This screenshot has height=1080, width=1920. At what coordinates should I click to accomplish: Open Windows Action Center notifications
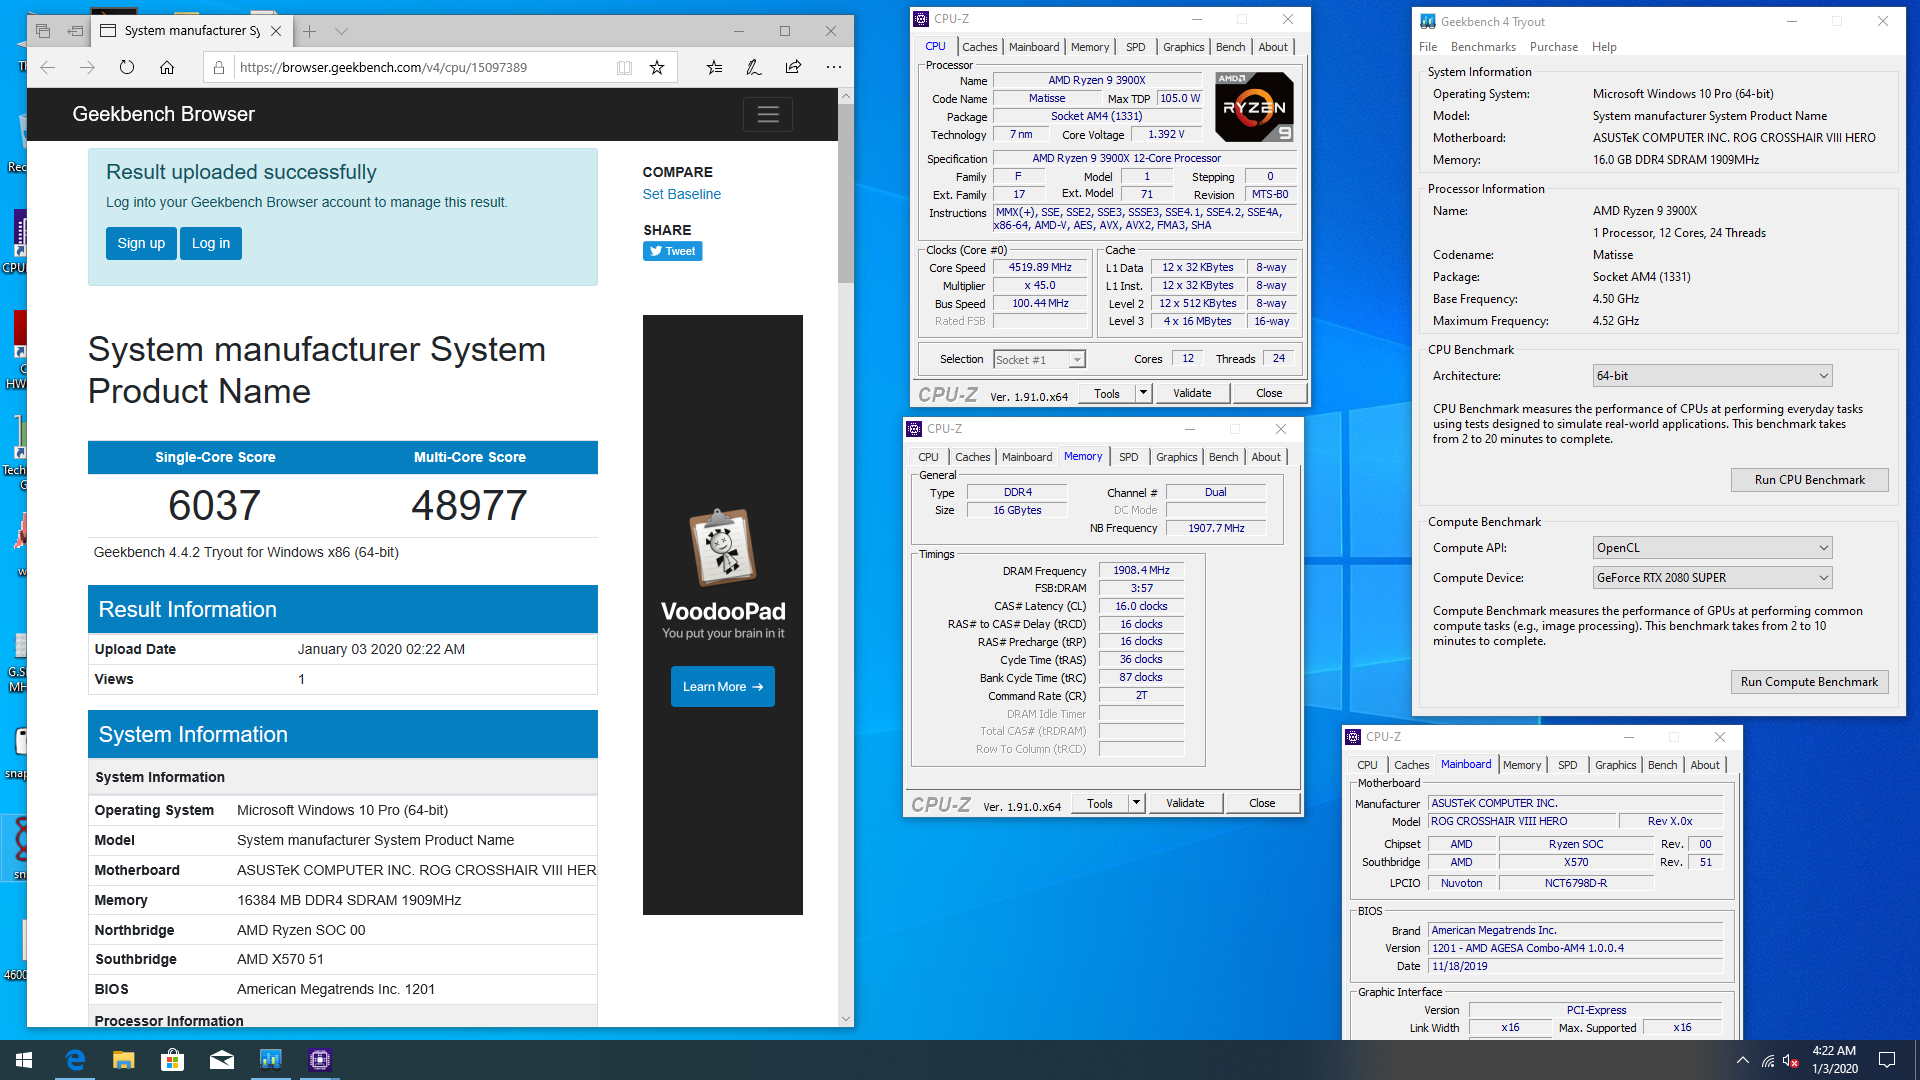[x=1887, y=1060]
